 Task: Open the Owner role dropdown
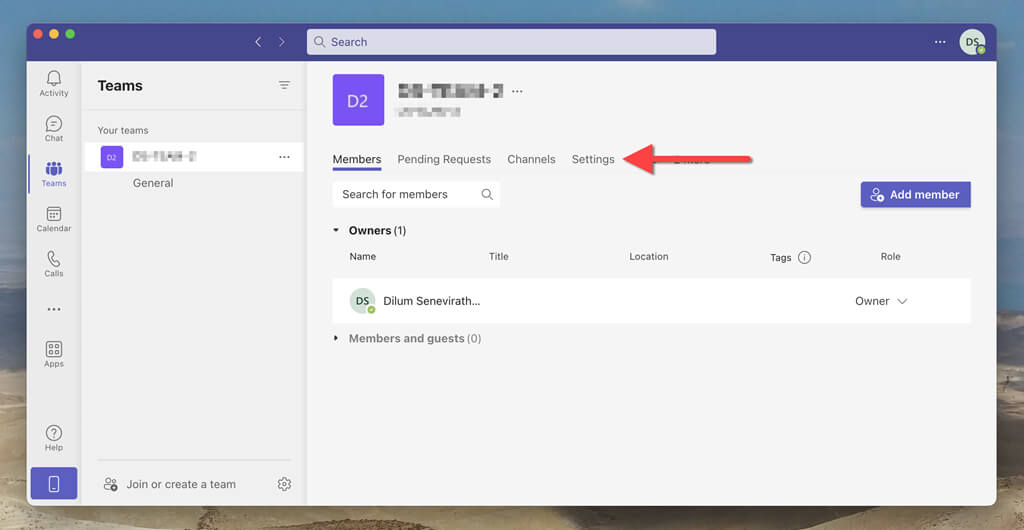pyautogui.click(x=881, y=301)
